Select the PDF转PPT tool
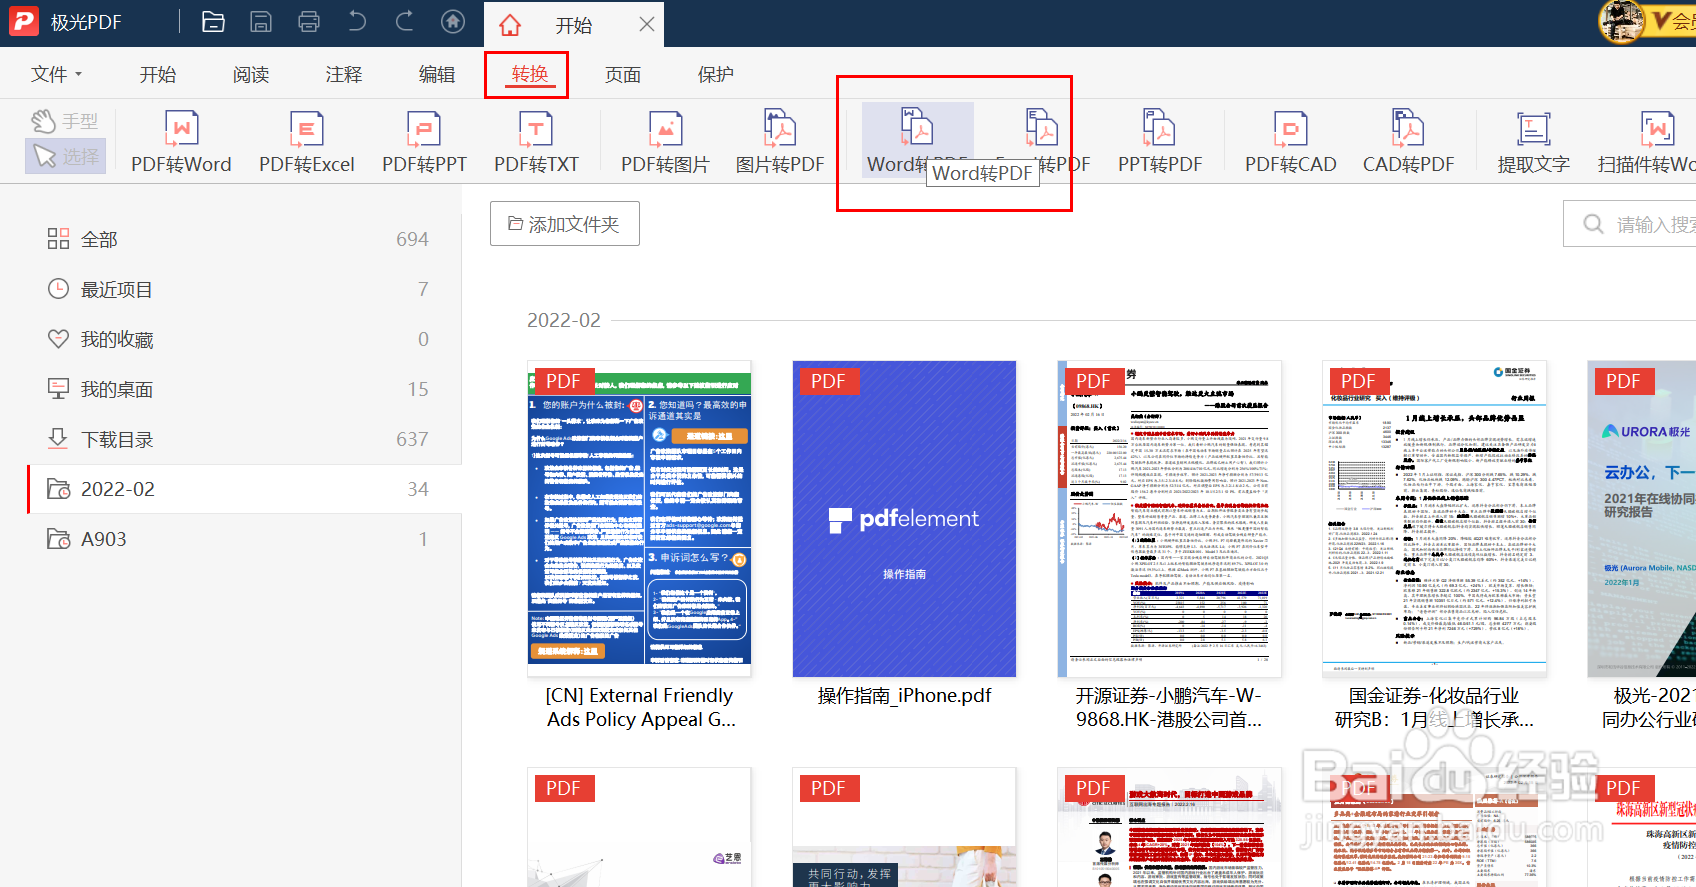This screenshot has height=887, width=1696. (x=424, y=142)
